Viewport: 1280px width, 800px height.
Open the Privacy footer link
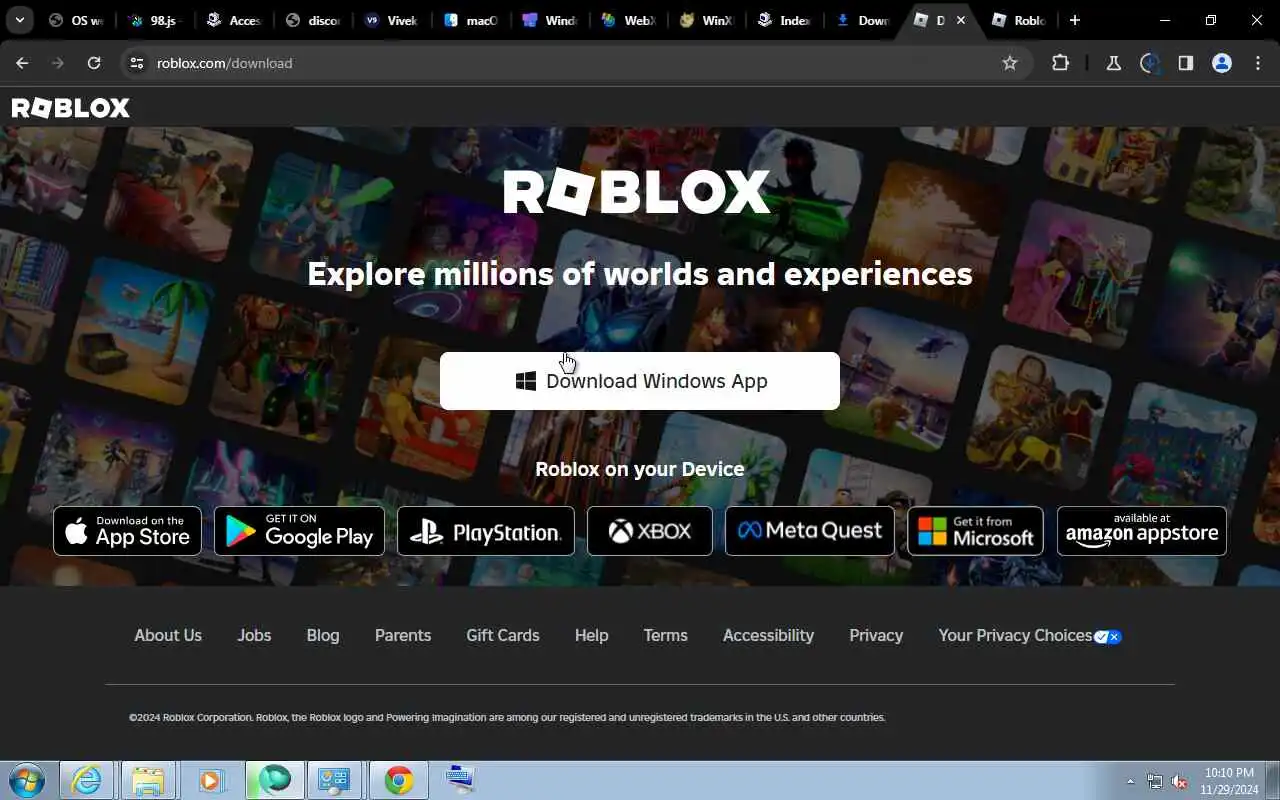tap(876, 635)
